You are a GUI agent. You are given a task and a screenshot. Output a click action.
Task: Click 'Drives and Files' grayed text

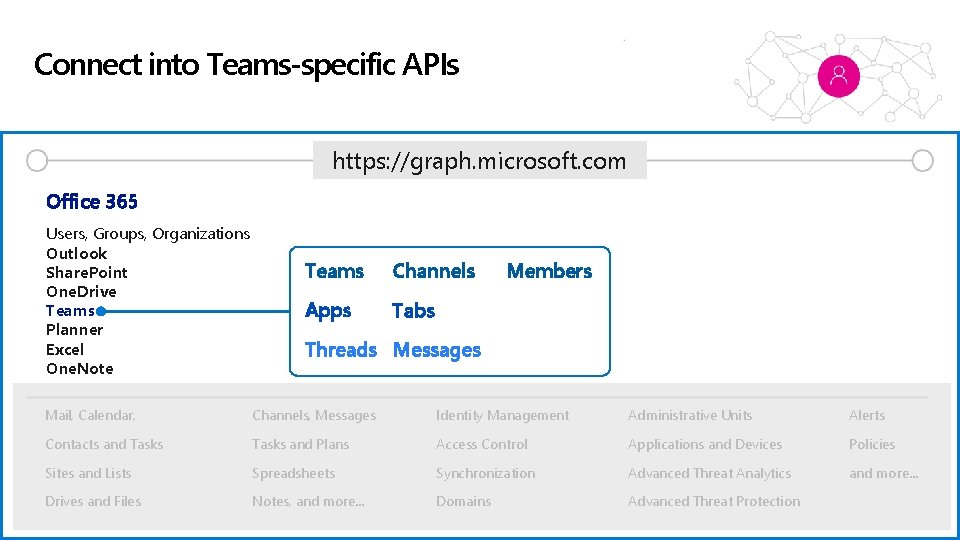tap(93, 501)
